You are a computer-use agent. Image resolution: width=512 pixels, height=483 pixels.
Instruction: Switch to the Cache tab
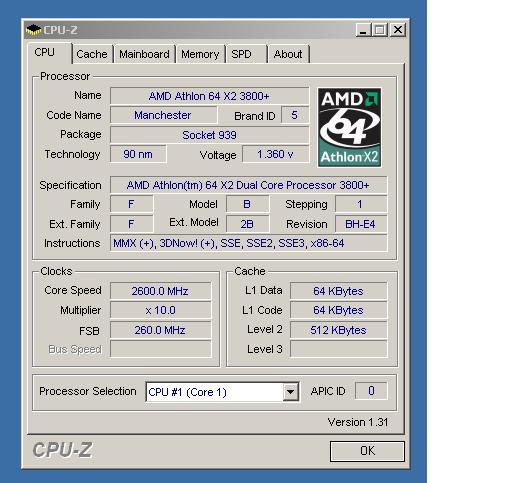[92, 54]
